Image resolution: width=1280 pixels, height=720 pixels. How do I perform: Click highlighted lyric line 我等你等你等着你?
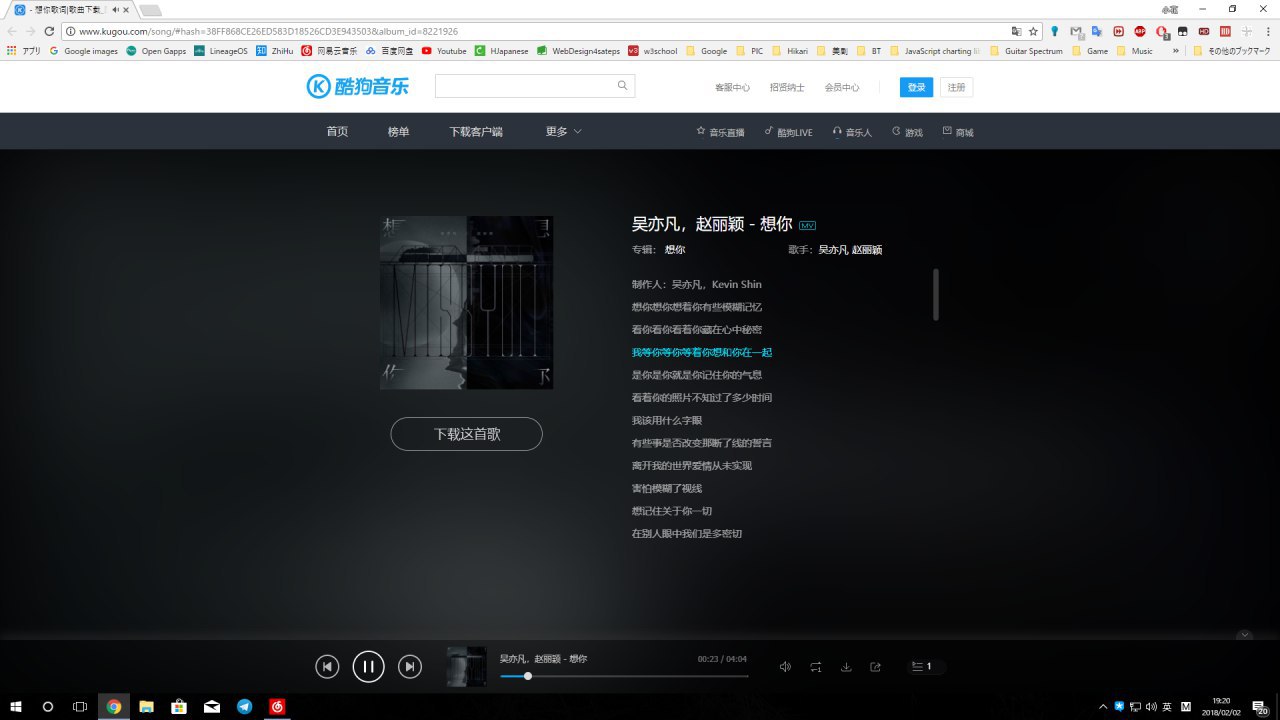coord(702,353)
